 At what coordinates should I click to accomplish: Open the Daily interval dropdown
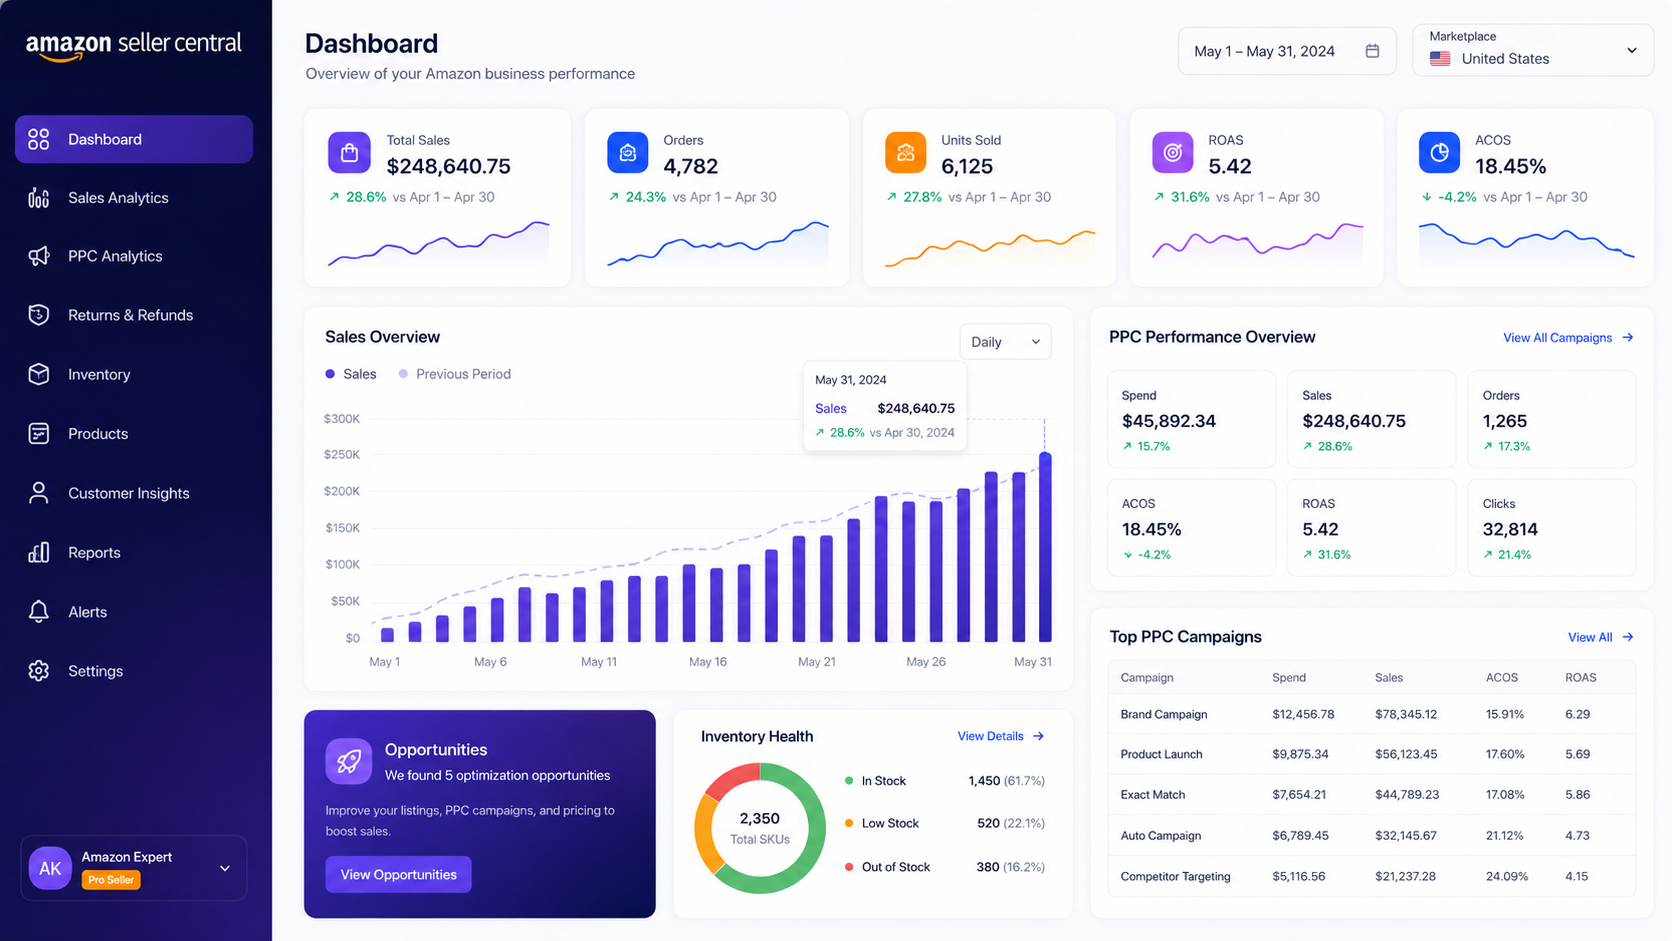tap(1005, 342)
